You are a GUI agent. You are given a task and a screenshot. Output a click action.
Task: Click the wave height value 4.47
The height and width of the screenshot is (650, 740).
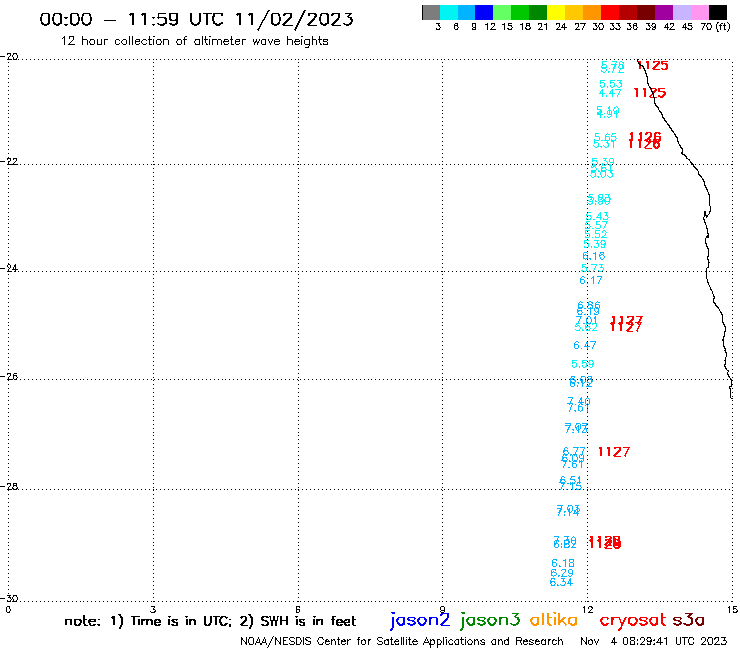click(x=610, y=93)
